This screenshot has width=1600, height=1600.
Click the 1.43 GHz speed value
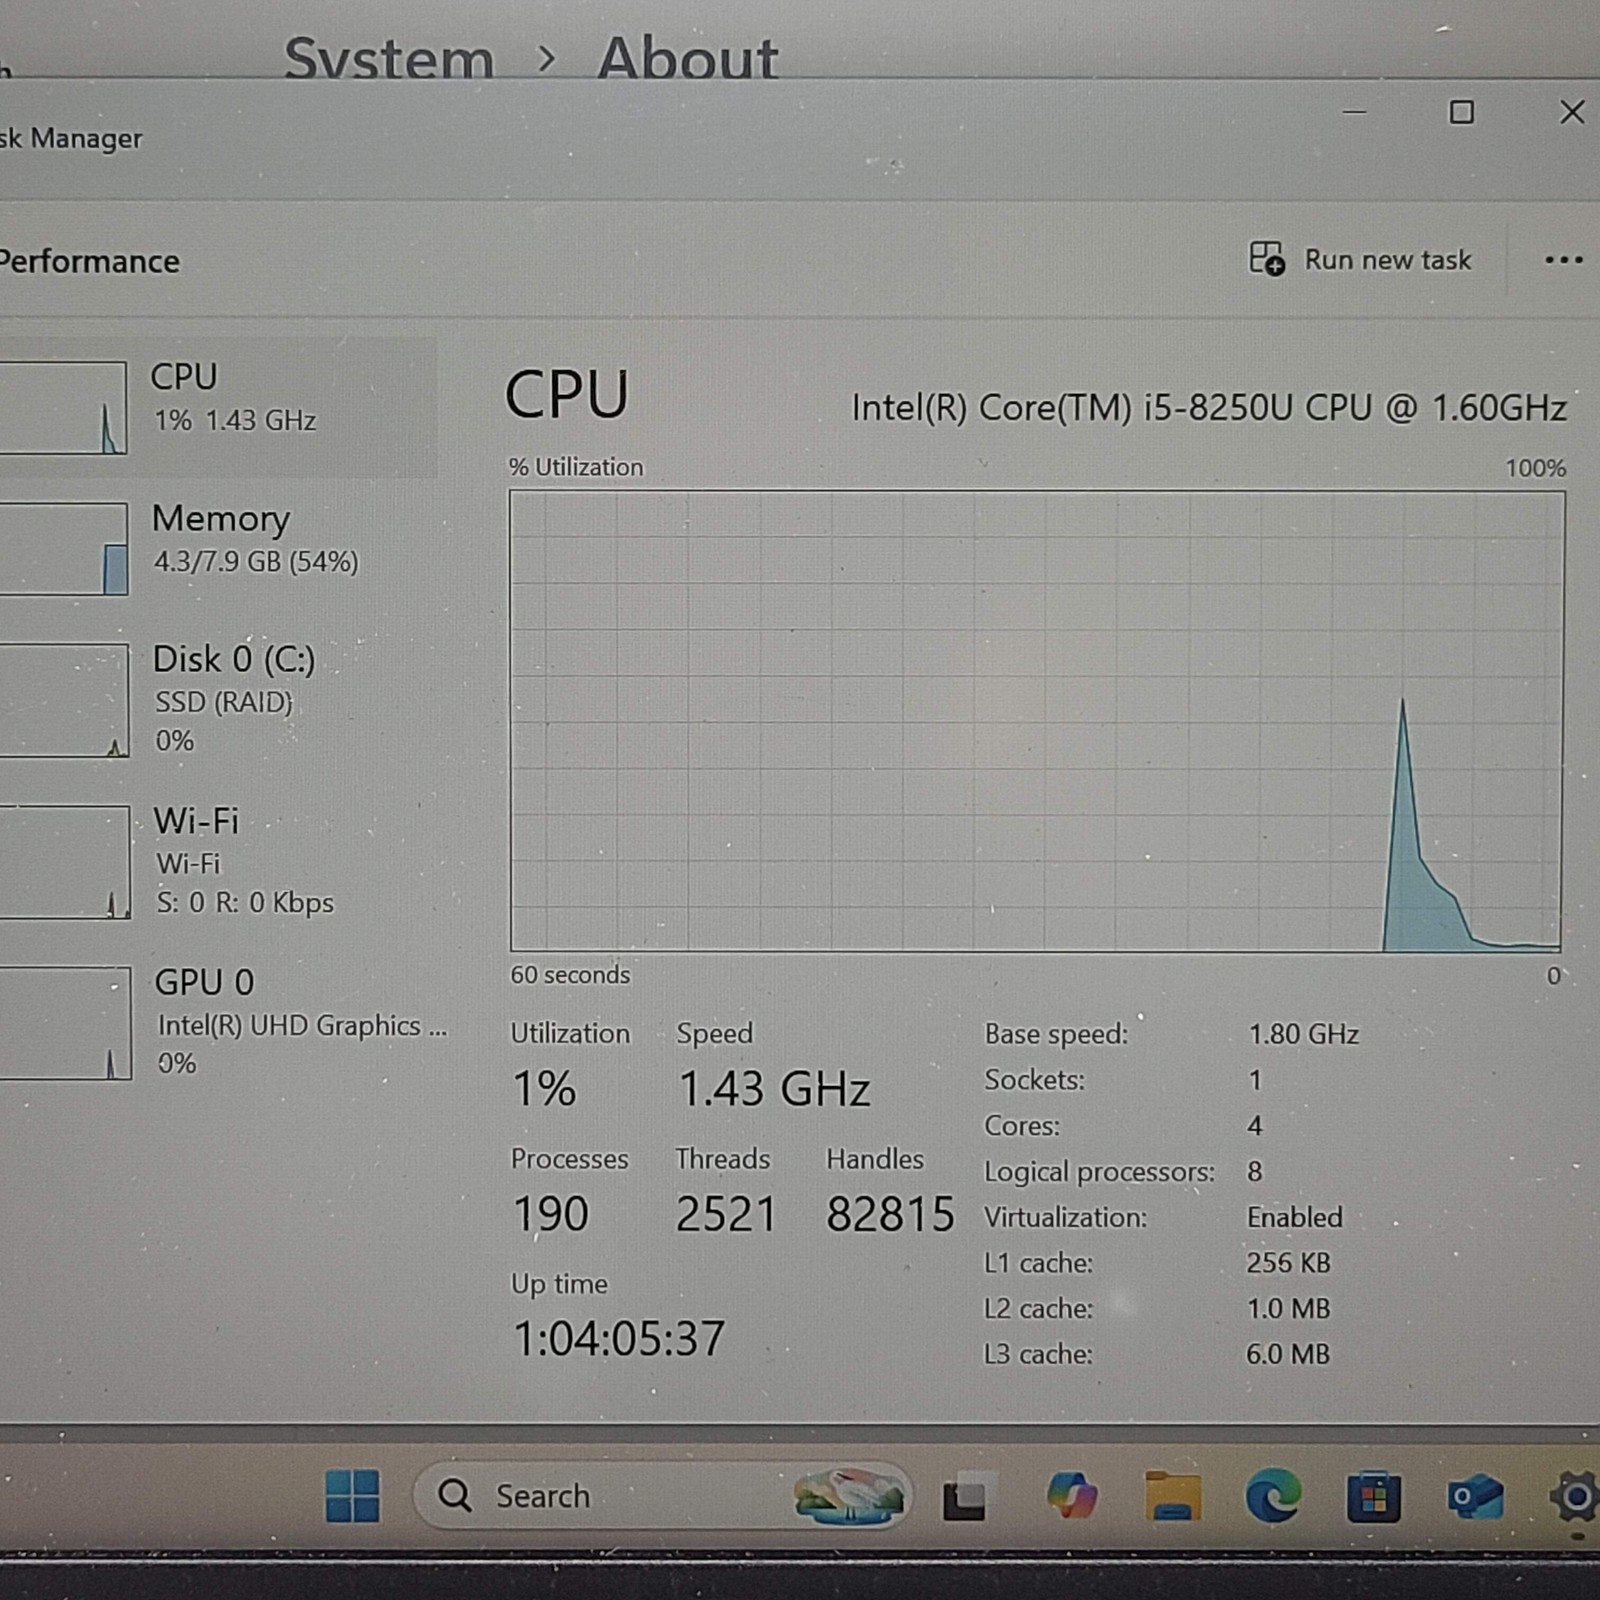774,1089
